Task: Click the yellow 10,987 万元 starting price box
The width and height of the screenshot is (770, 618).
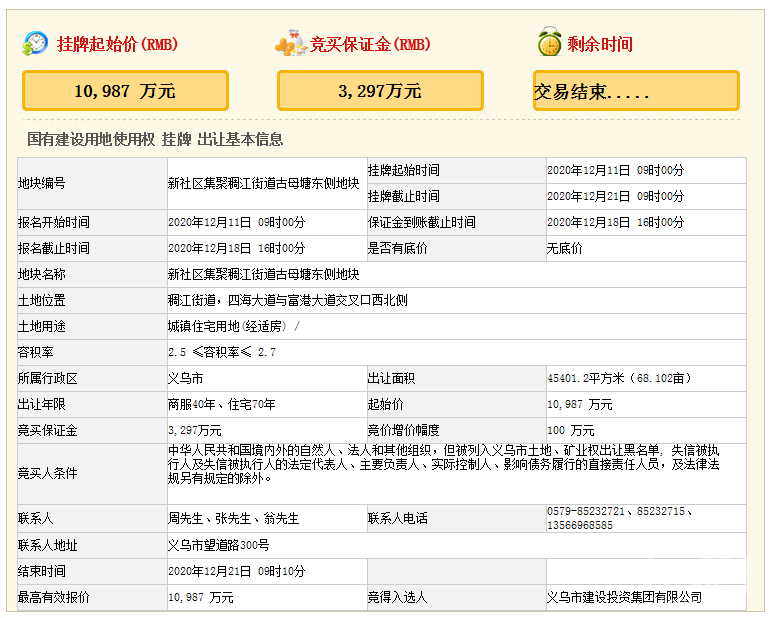Action: [125, 91]
